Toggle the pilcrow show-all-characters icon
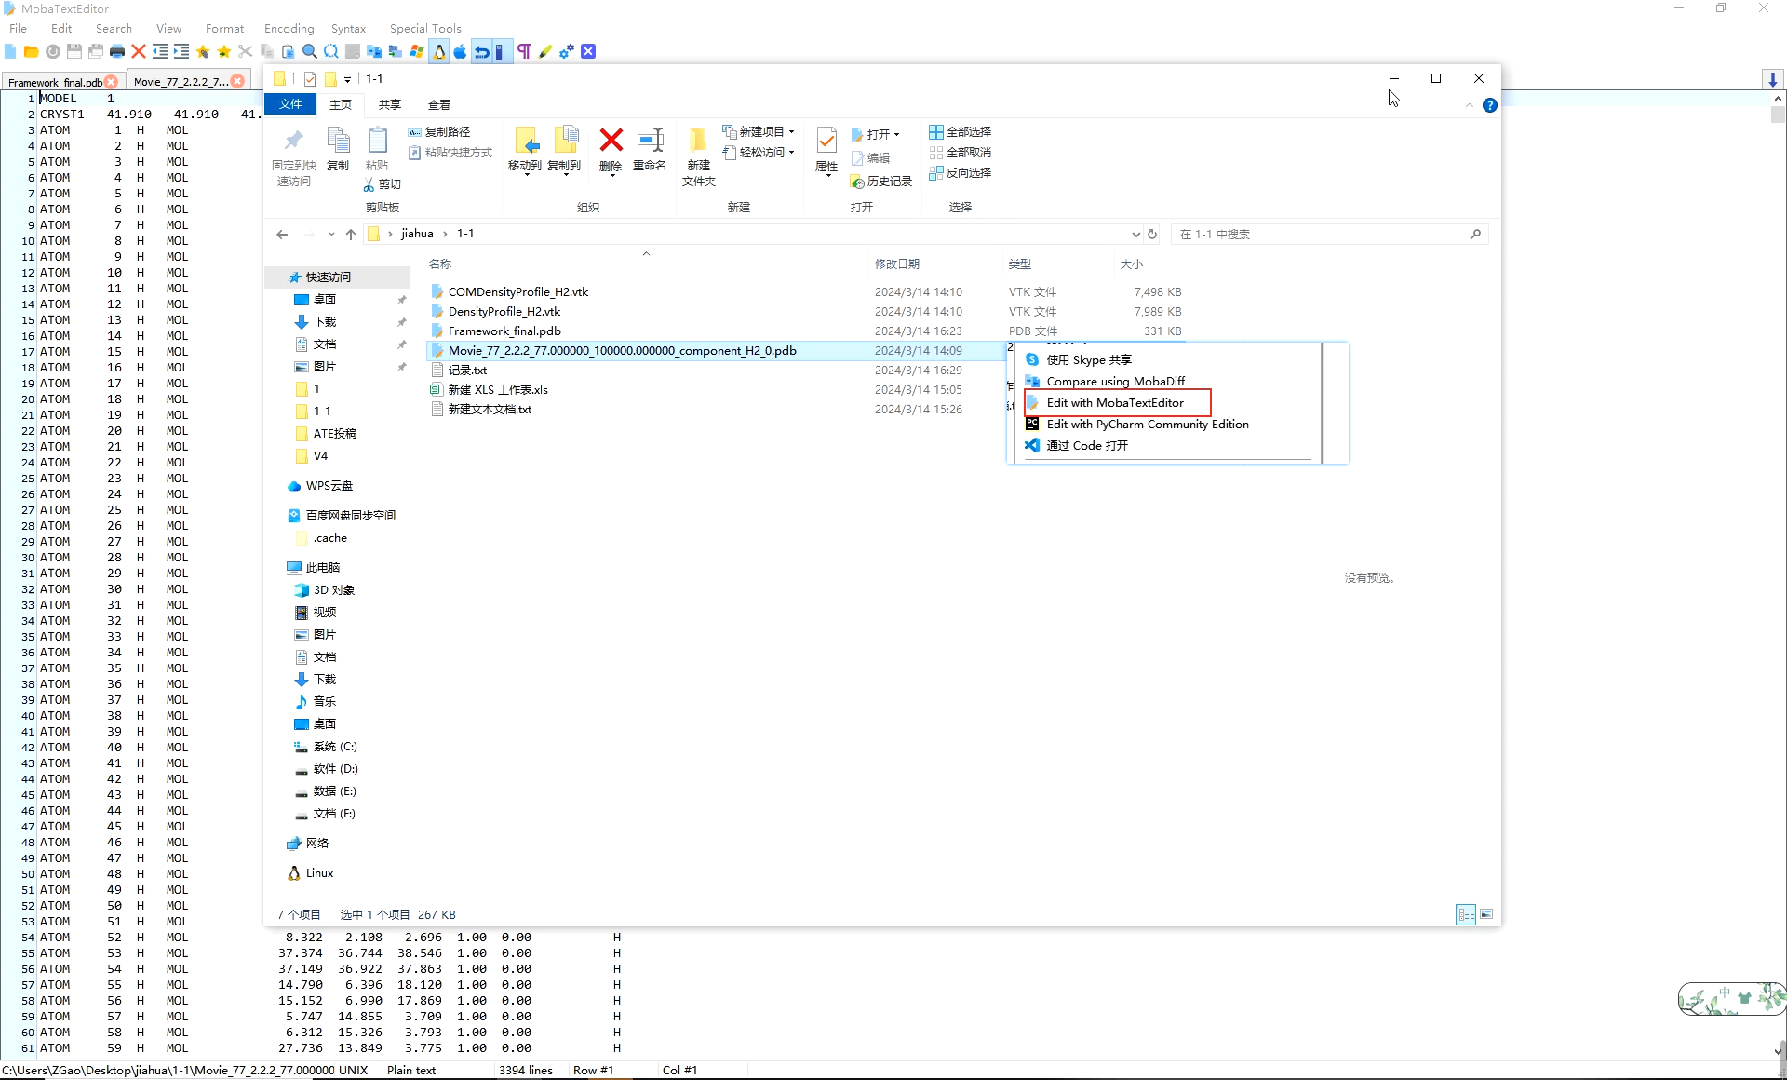Image resolution: width=1787 pixels, height=1080 pixels. pyautogui.click(x=524, y=52)
